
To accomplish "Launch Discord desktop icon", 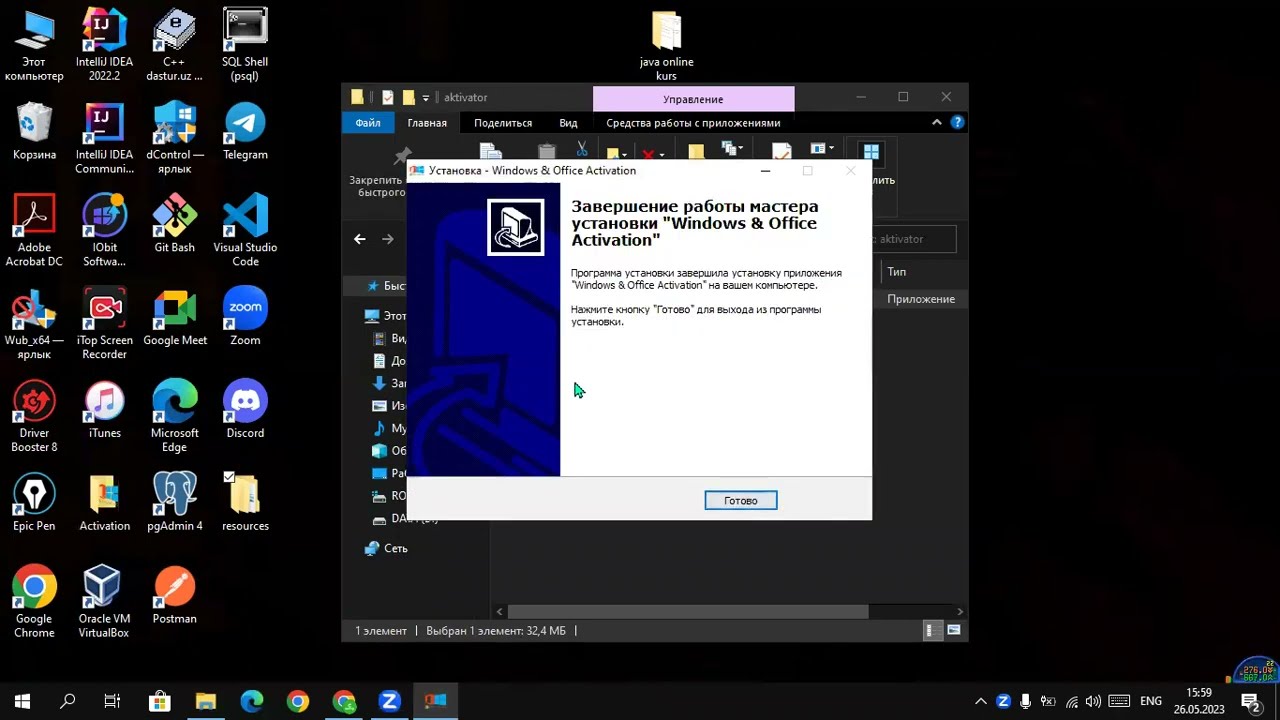I will pyautogui.click(x=245, y=411).
